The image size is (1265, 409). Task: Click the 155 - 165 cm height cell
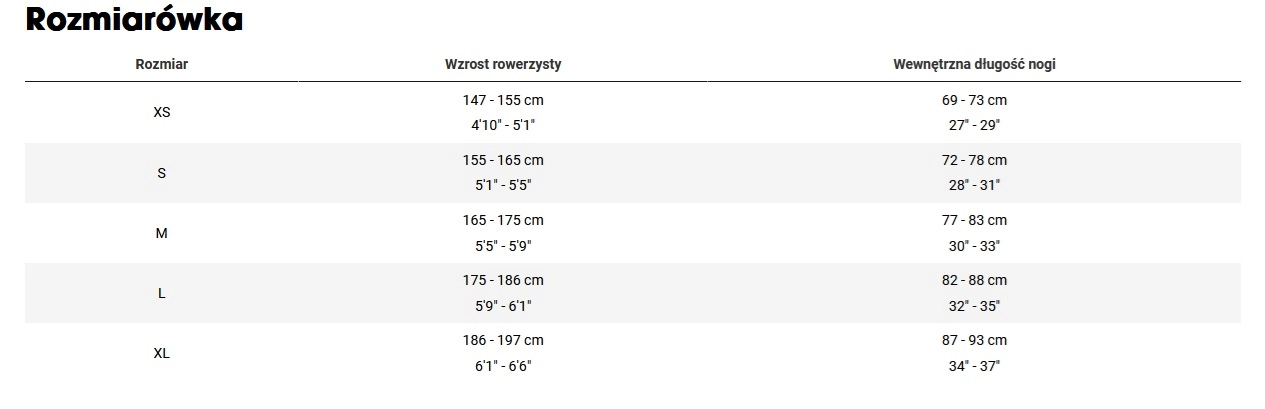(x=503, y=161)
